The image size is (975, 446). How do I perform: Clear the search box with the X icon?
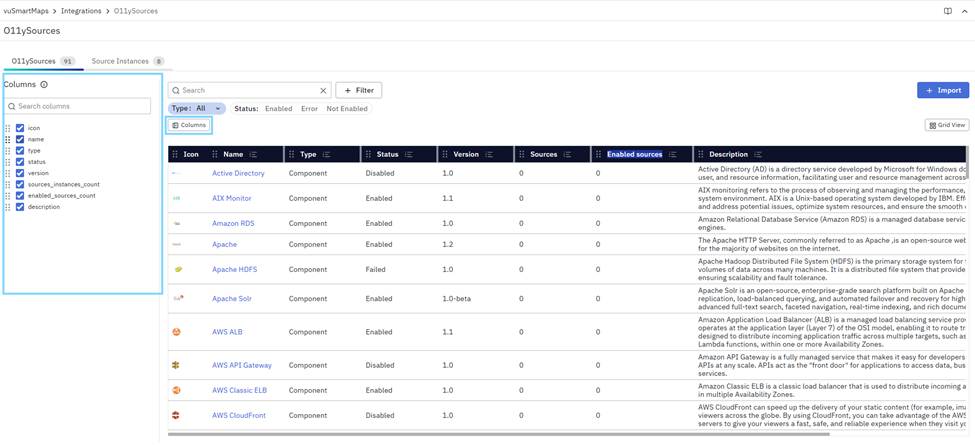(322, 91)
